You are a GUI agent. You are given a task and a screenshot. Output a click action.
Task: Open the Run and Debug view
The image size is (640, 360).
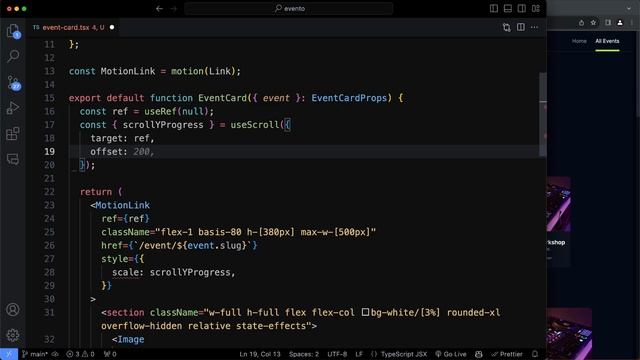pos(13,108)
